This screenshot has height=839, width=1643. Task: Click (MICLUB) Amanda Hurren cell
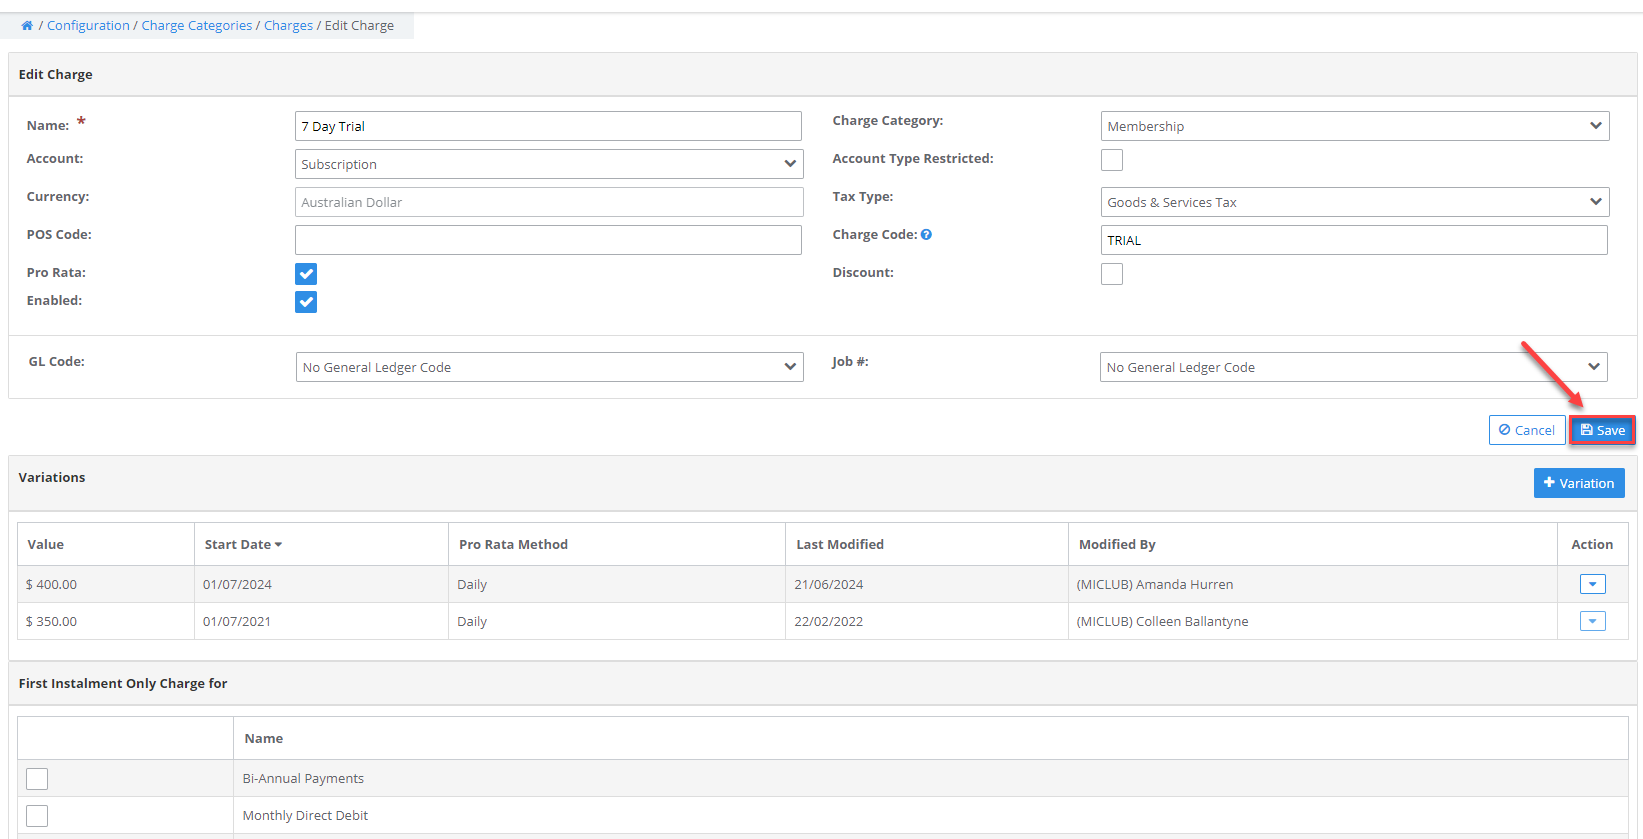tap(1313, 584)
